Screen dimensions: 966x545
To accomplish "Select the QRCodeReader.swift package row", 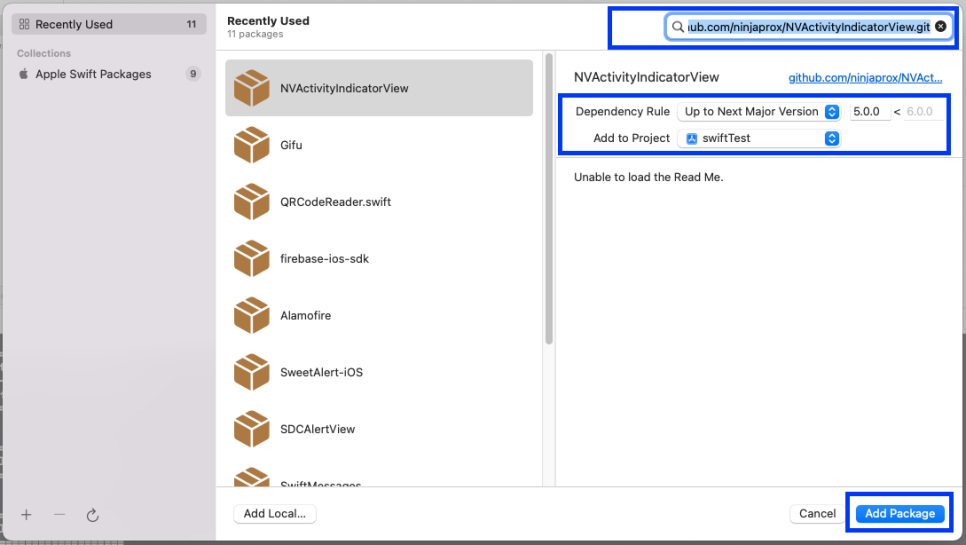I will click(x=379, y=201).
